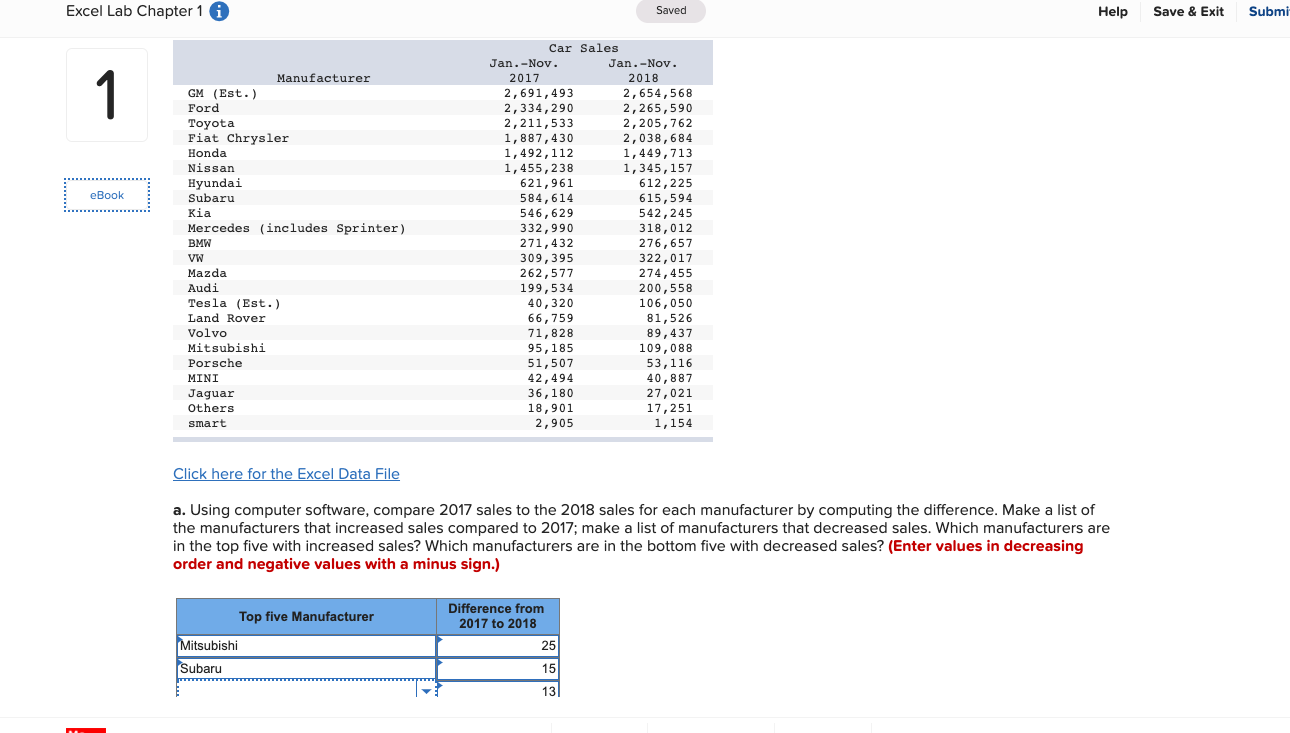Screen dimensions: 1290x733
Task: Edit the difference field showing 13
Action: pyautogui.click(x=498, y=691)
